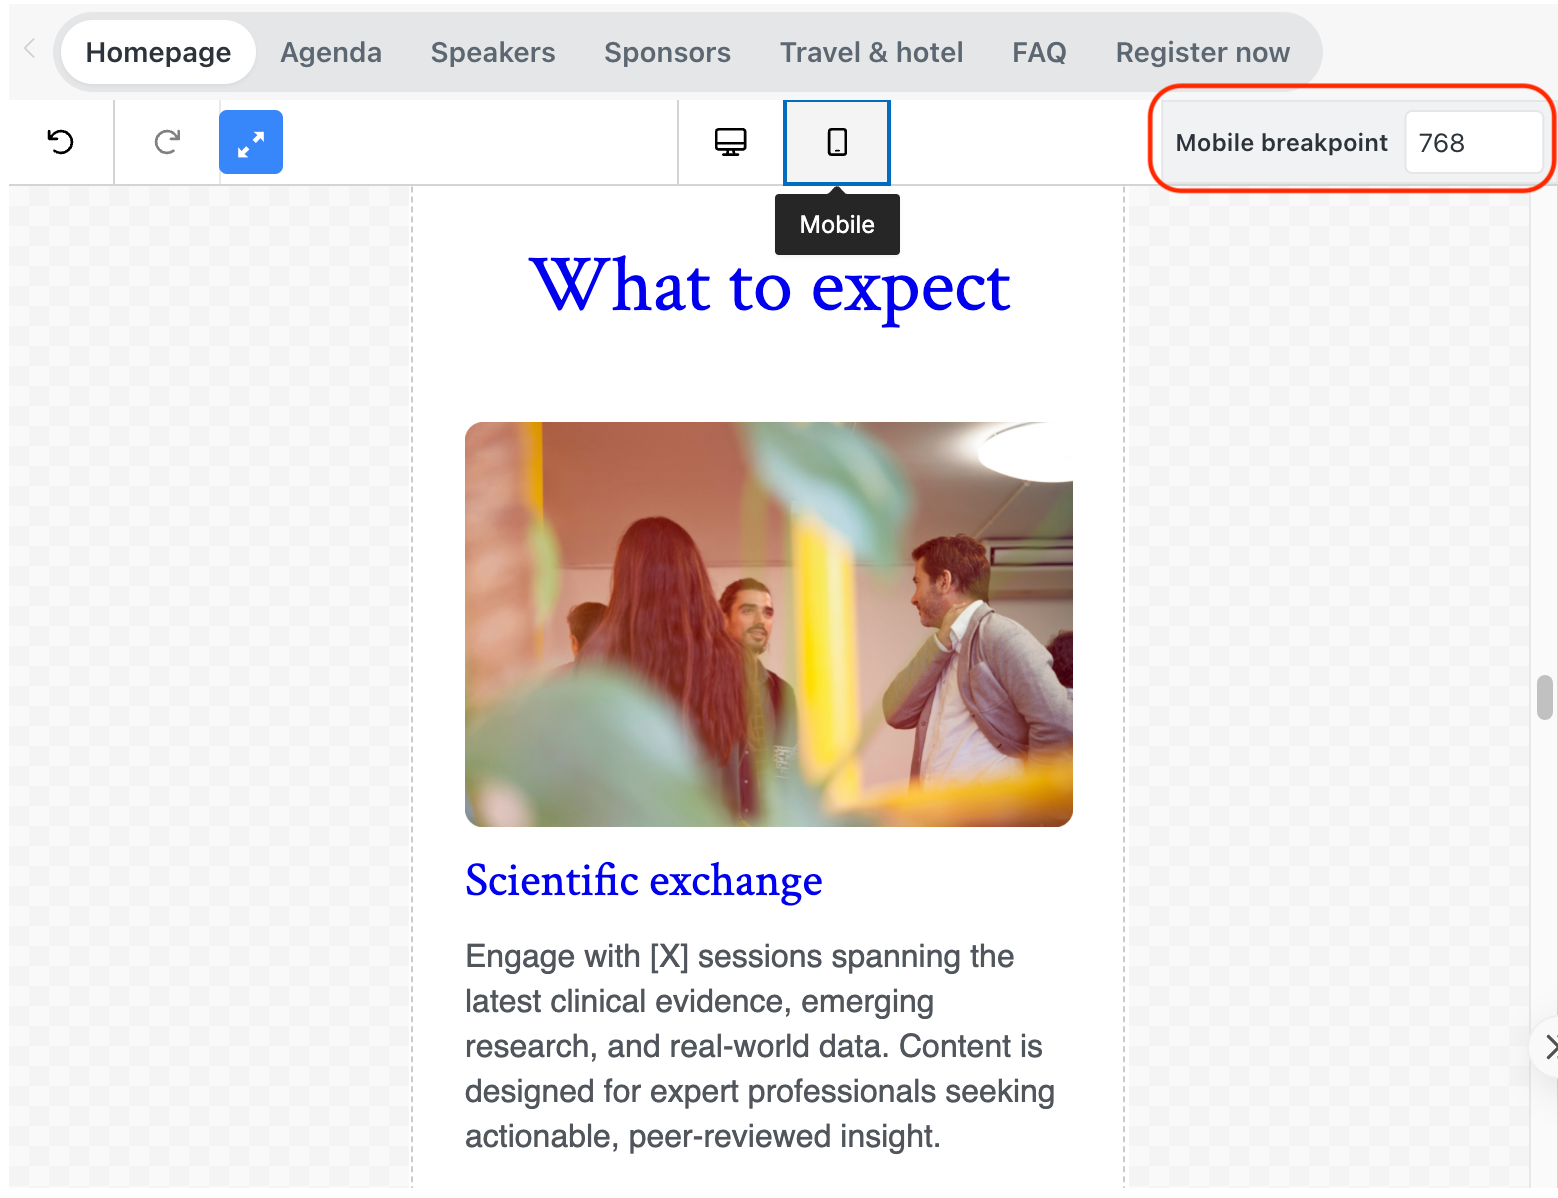This screenshot has width=1558, height=1198.
Task: Click the Mobile breakpoint label
Action: coord(1281,142)
